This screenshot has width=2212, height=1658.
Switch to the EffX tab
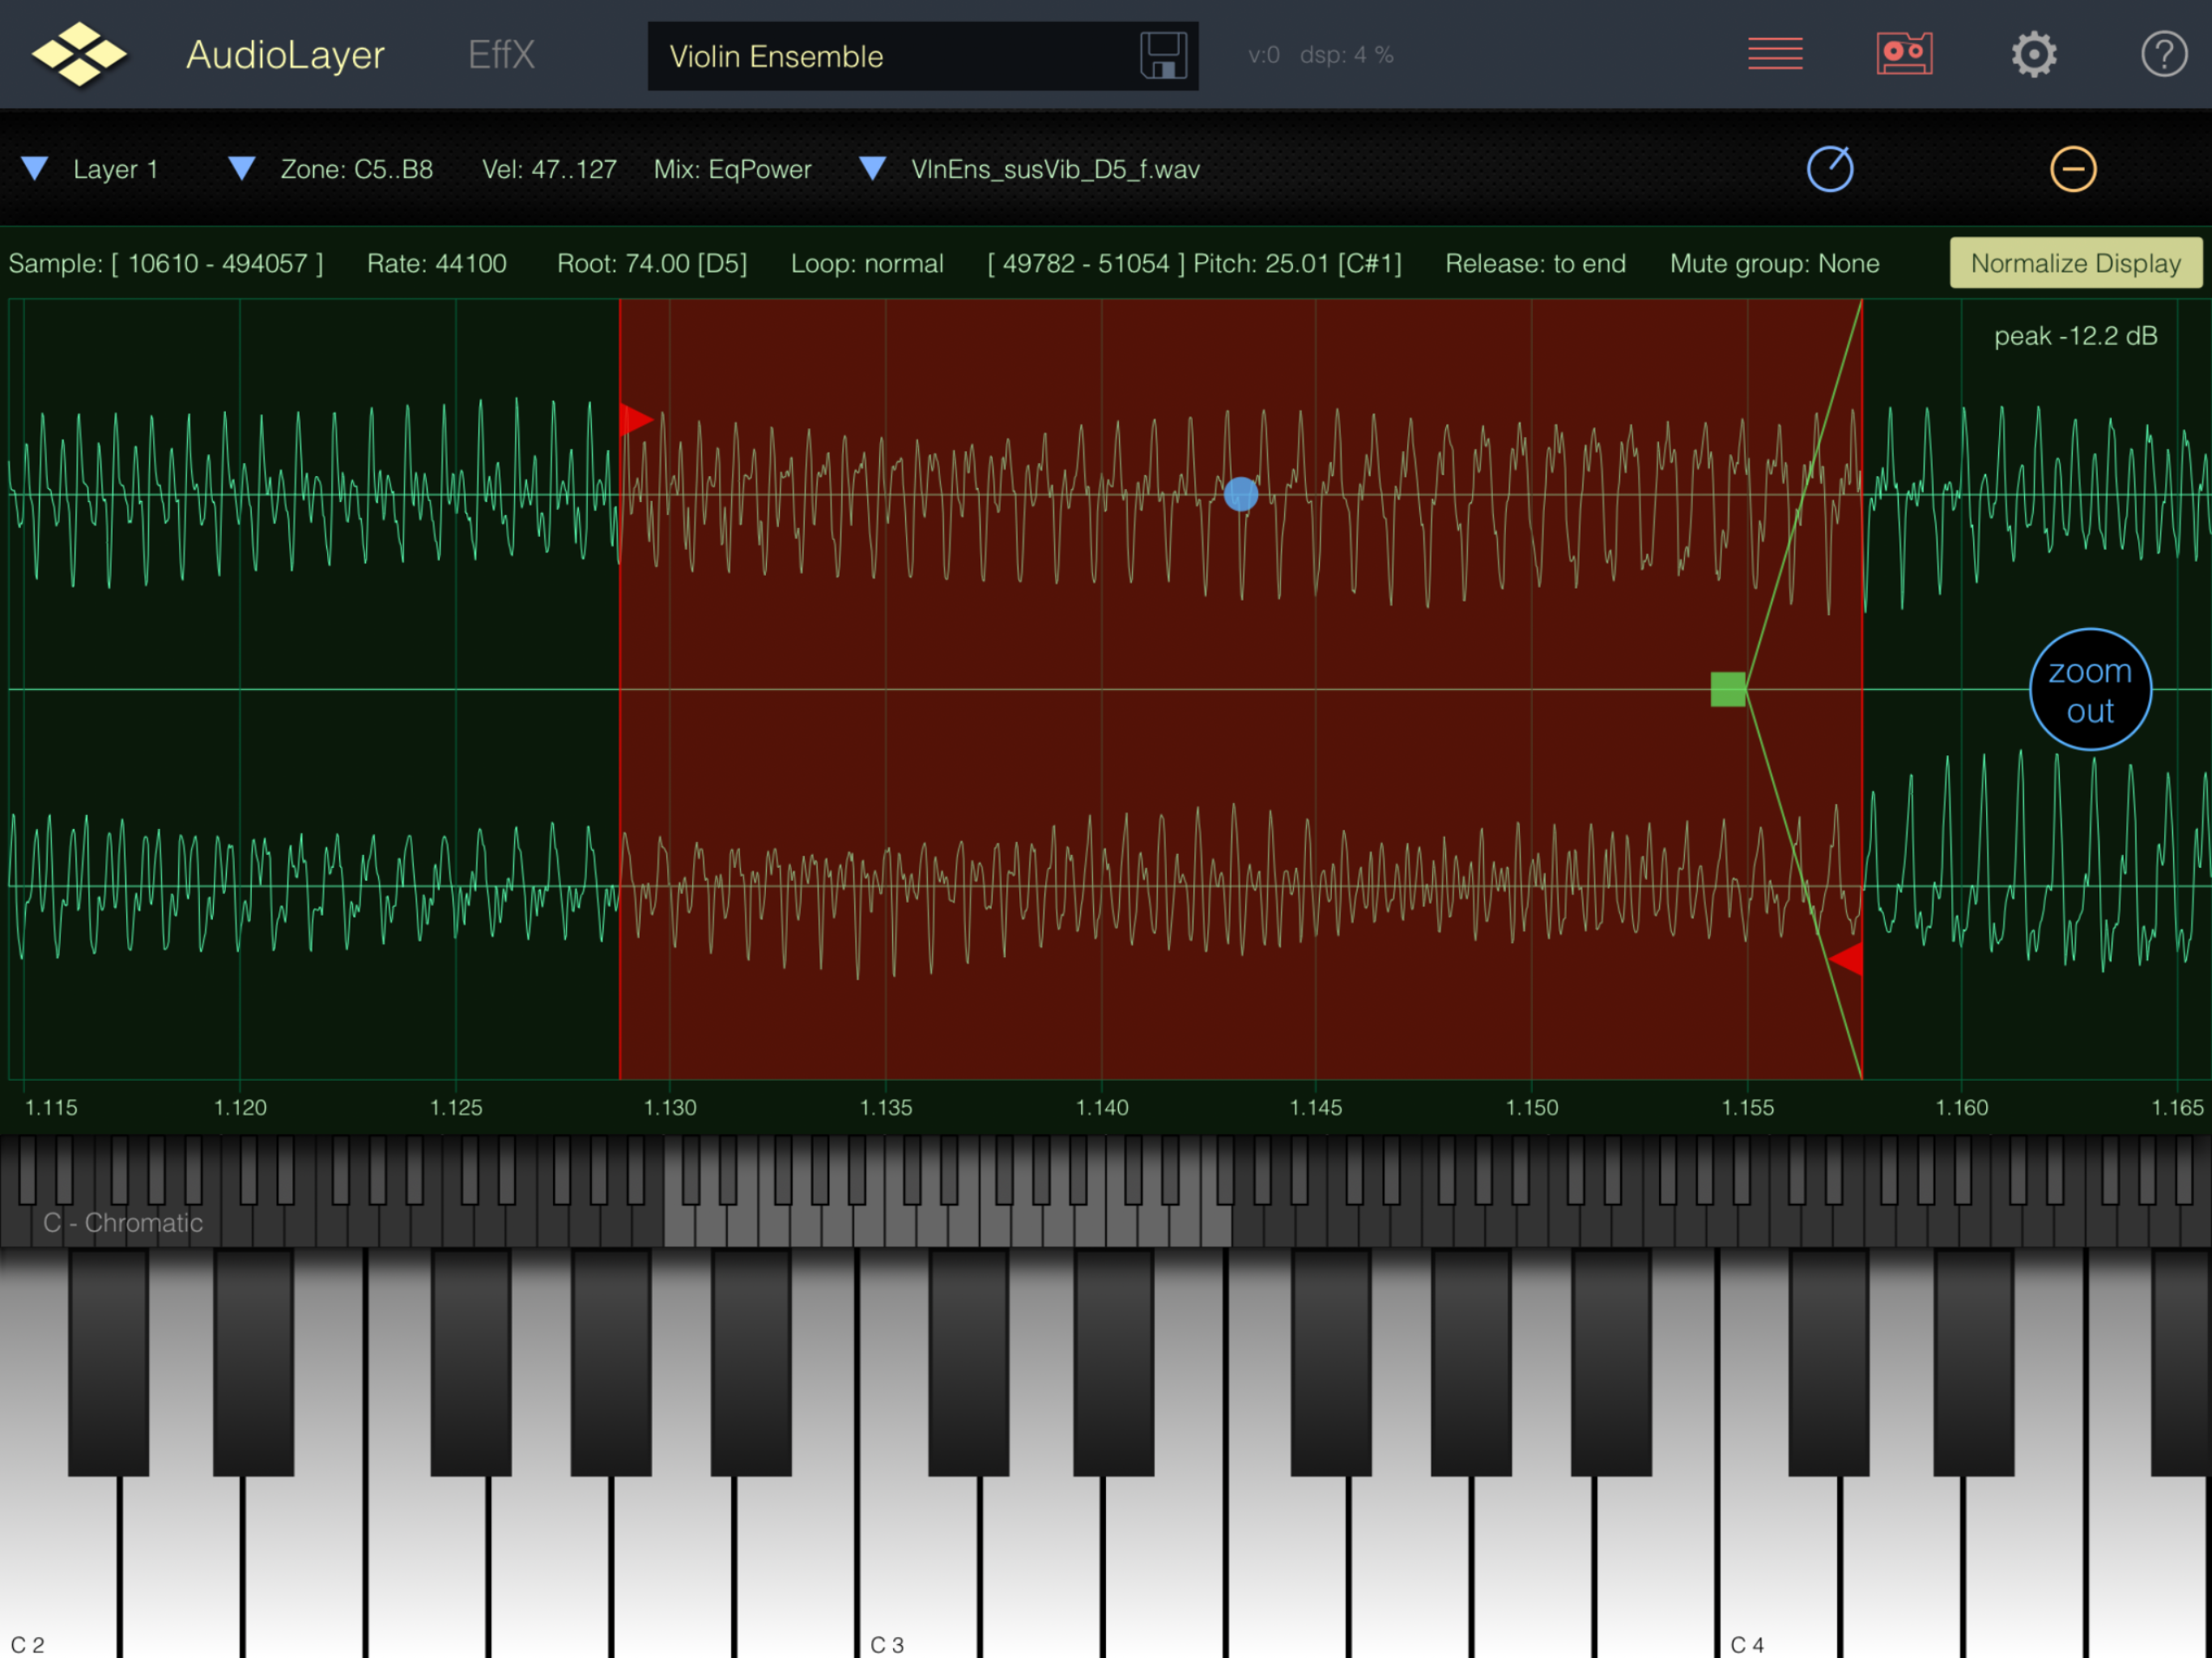[501, 55]
